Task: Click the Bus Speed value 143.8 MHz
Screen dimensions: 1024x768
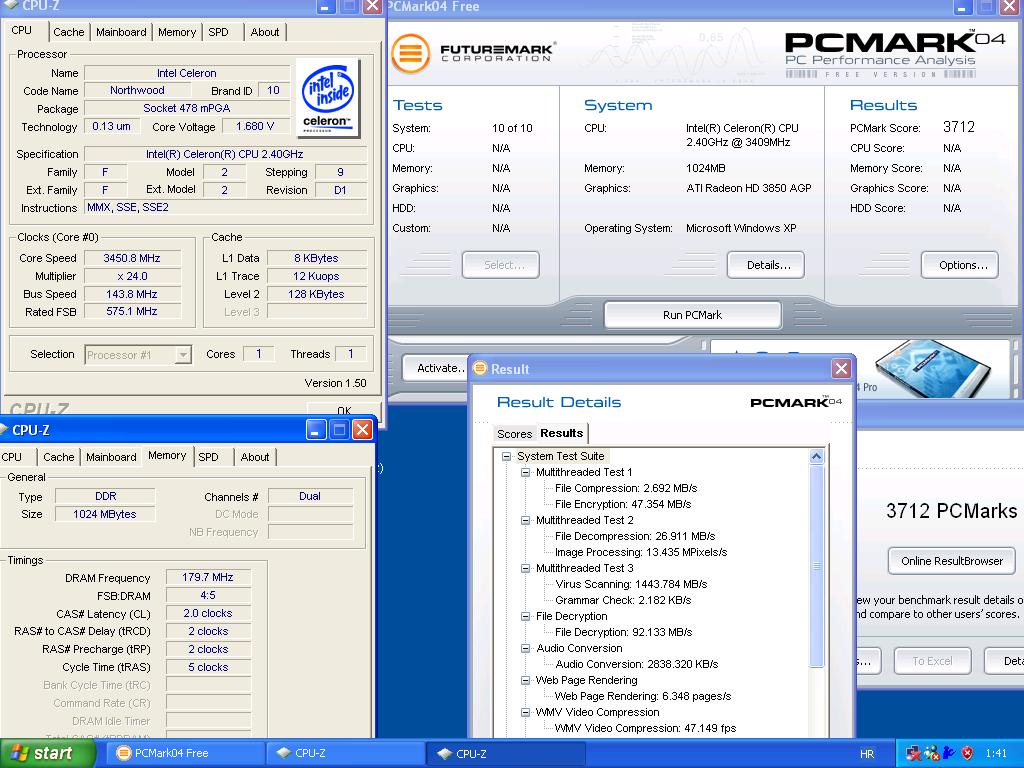Action: (131, 294)
